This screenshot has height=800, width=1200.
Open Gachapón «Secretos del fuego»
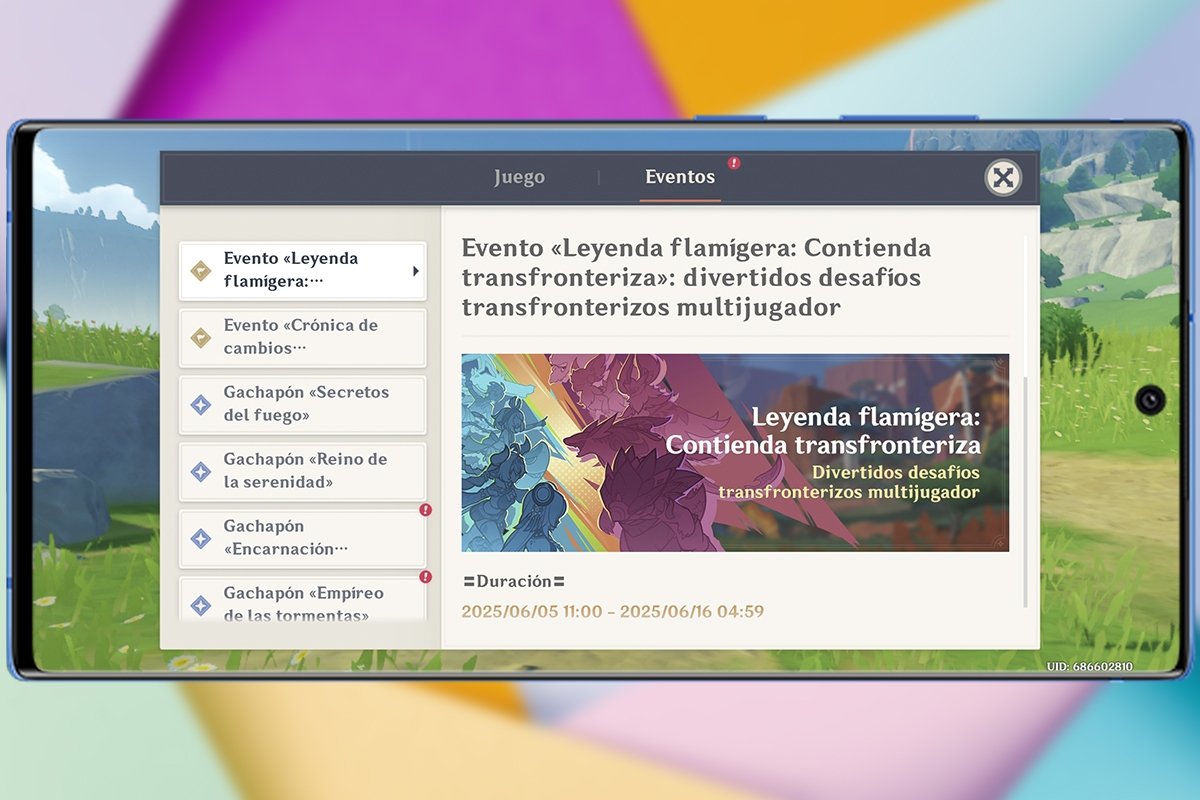(303, 404)
